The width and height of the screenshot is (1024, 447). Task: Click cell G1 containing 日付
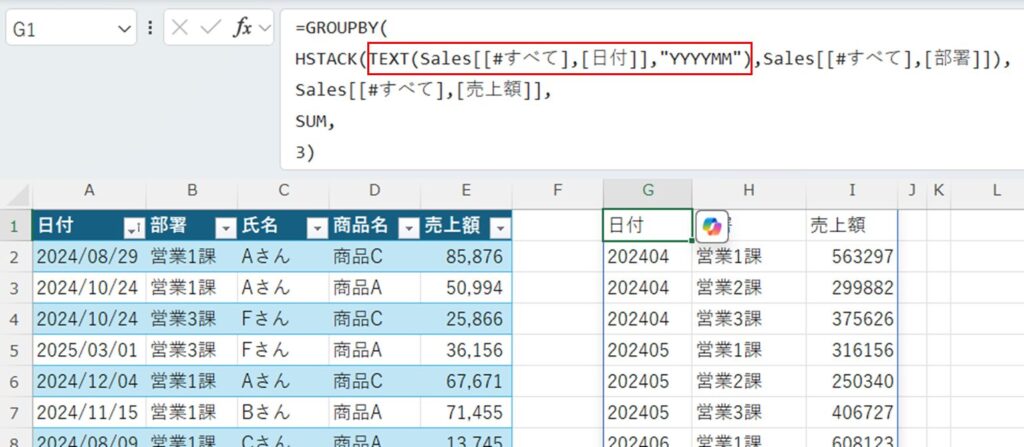647,225
